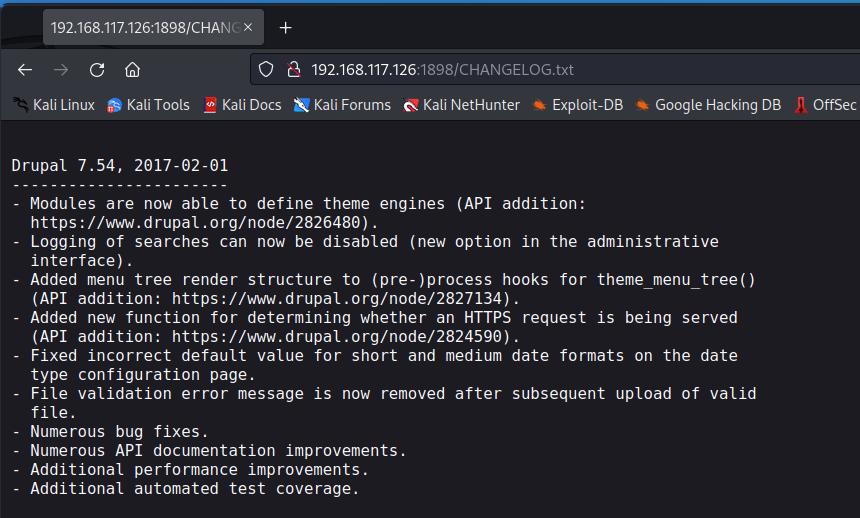Close the 192.168.117.126 CHANGELOG tab
The height and width of the screenshot is (518, 860).
(248, 27)
